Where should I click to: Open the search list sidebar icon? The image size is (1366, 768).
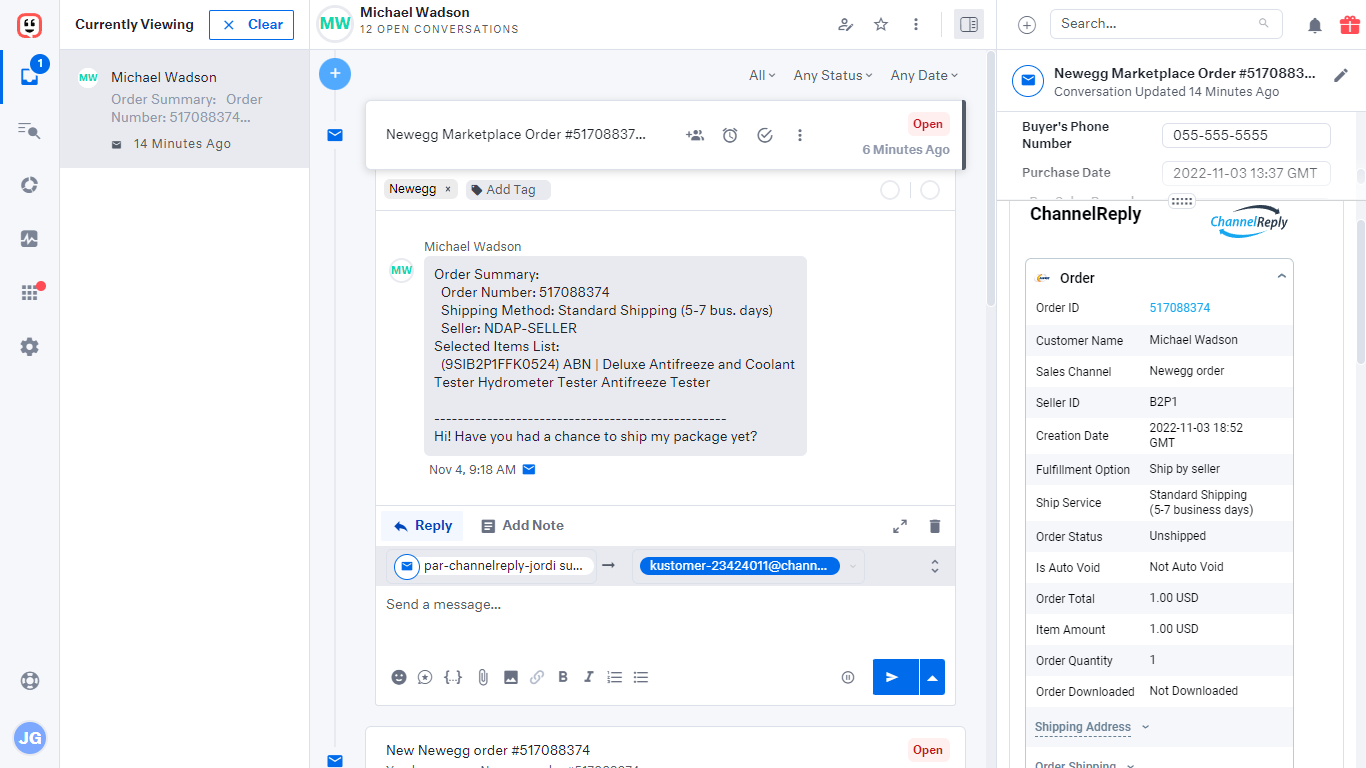click(x=29, y=130)
